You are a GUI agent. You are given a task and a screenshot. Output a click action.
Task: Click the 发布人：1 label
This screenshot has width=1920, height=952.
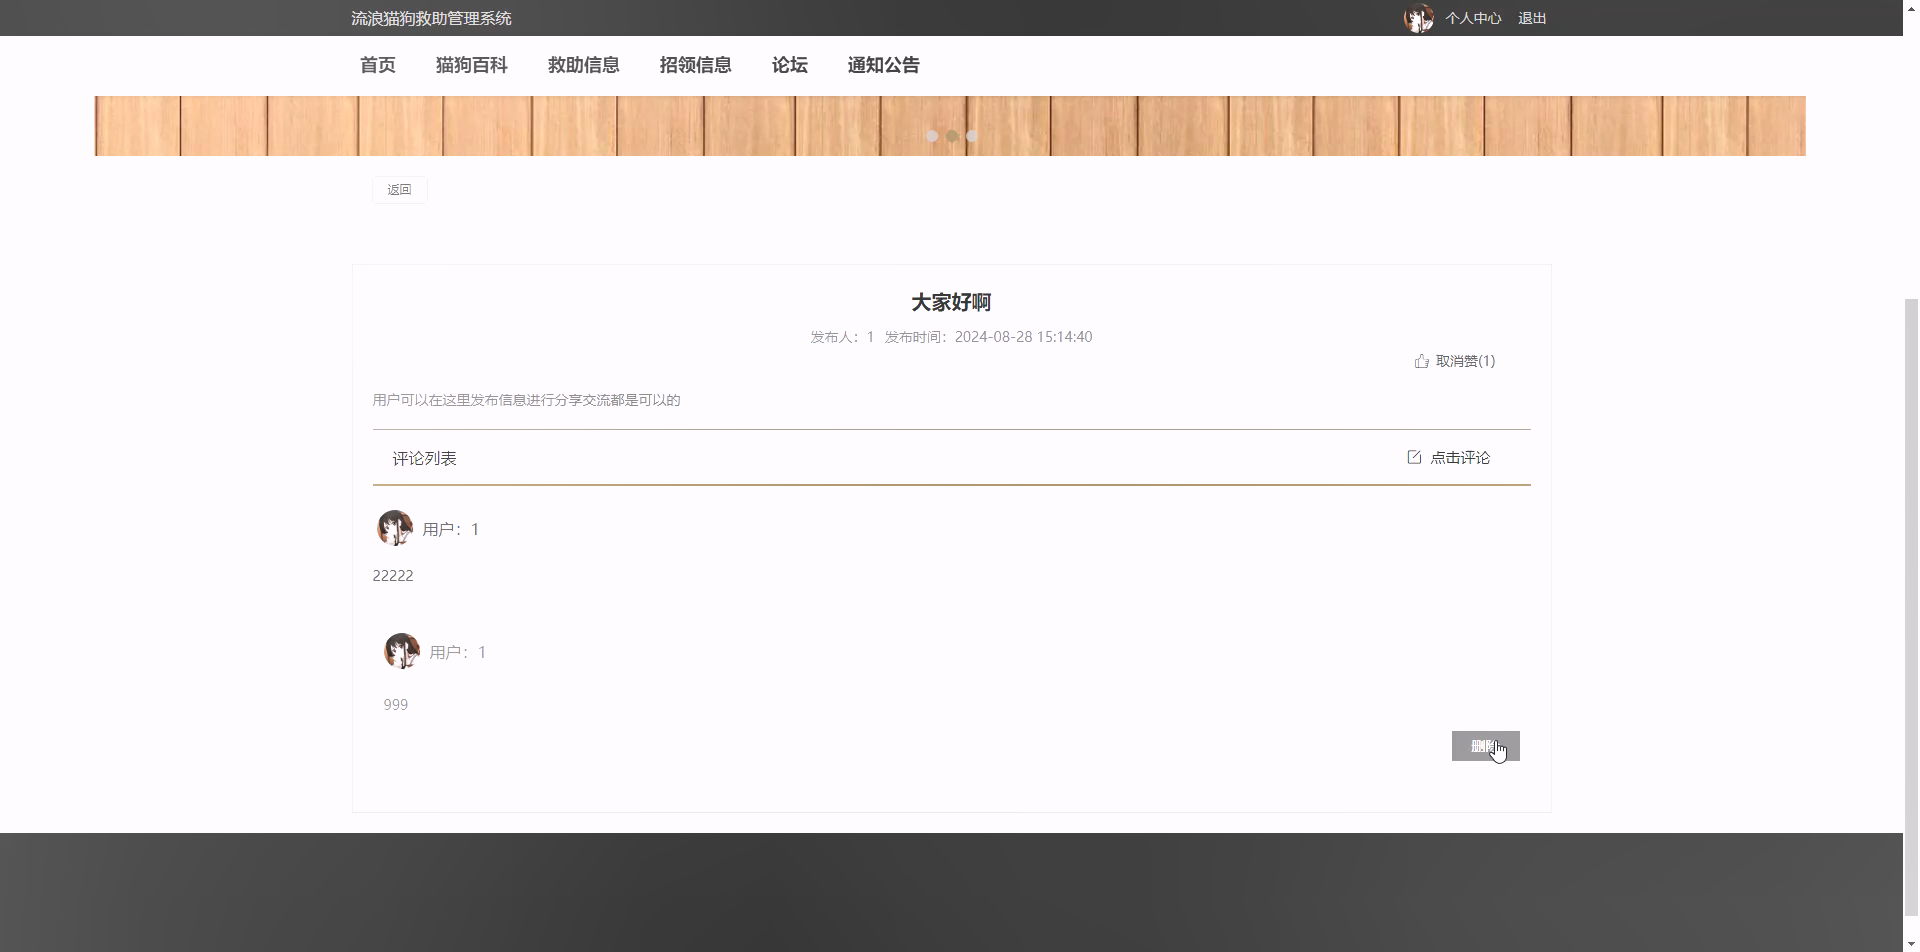pyautogui.click(x=842, y=337)
